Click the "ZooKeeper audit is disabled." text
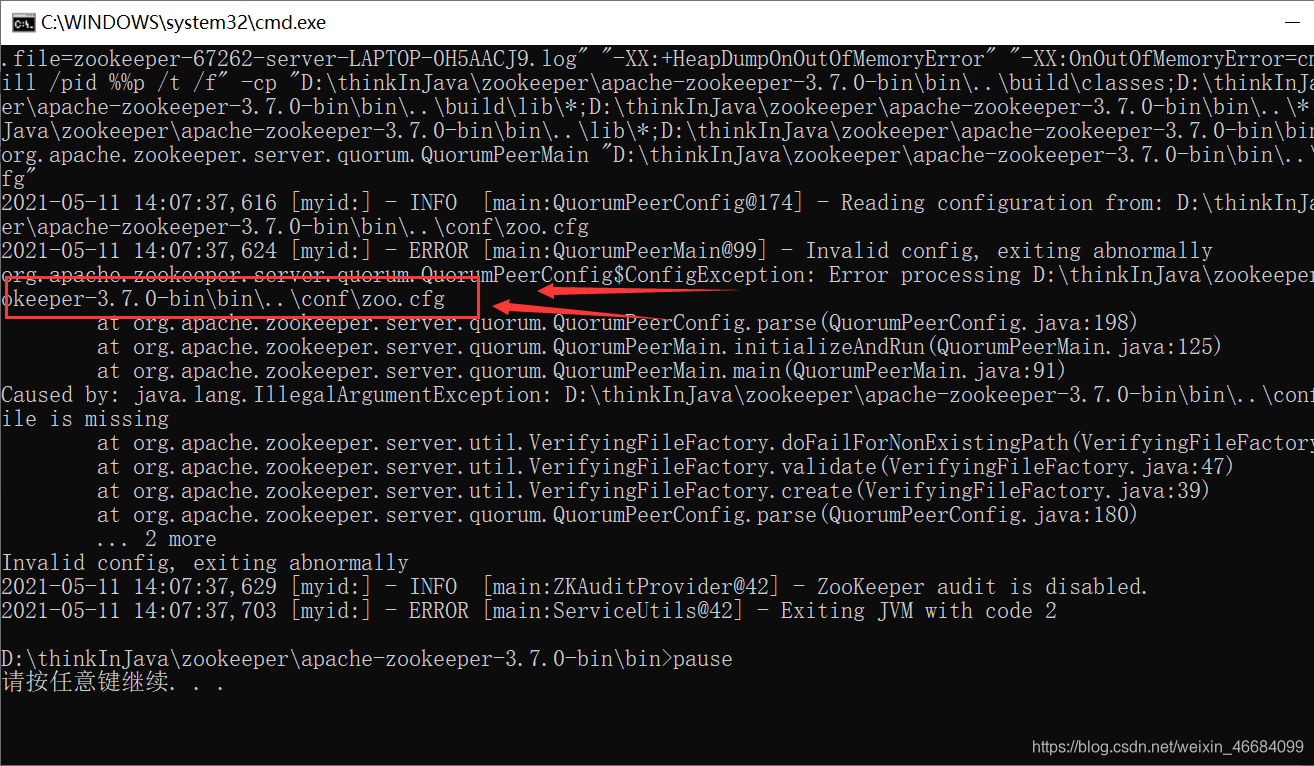 tap(982, 587)
